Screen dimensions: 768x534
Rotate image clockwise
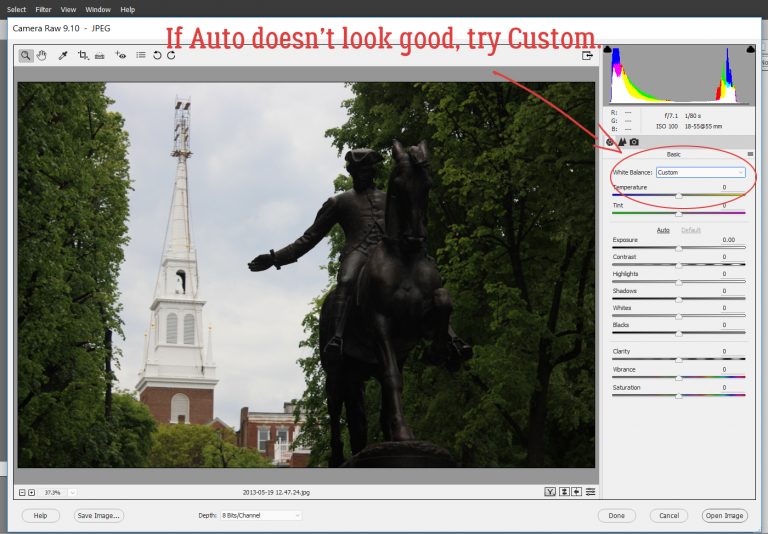(171, 55)
